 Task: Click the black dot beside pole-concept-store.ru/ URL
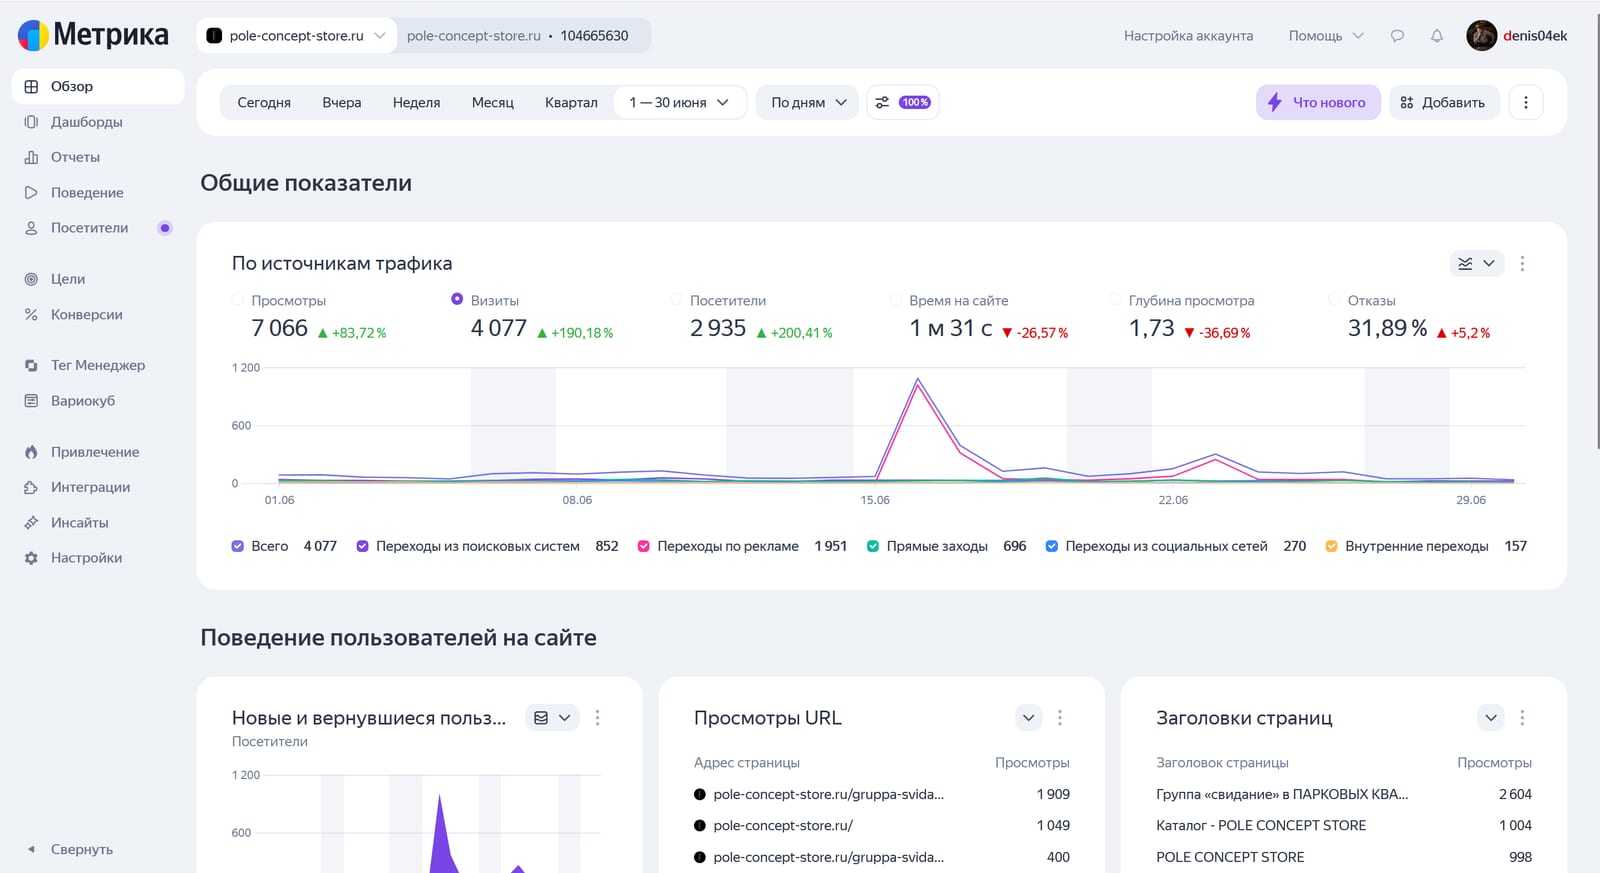700,826
